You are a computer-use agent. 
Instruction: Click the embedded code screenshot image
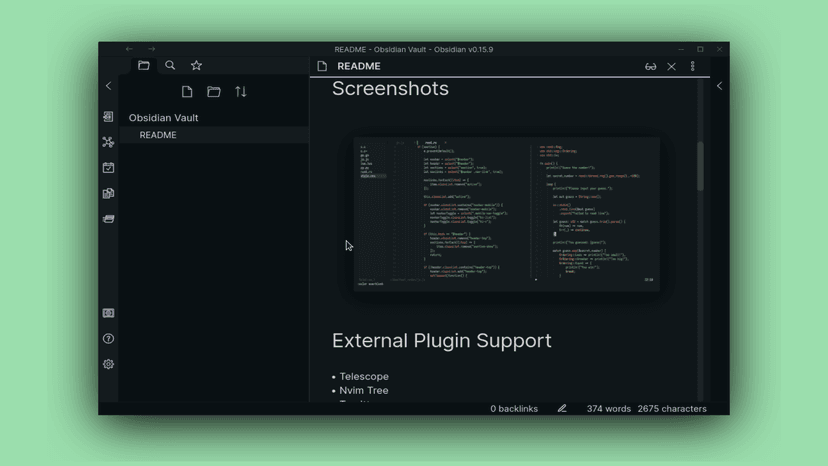[506, 214]
